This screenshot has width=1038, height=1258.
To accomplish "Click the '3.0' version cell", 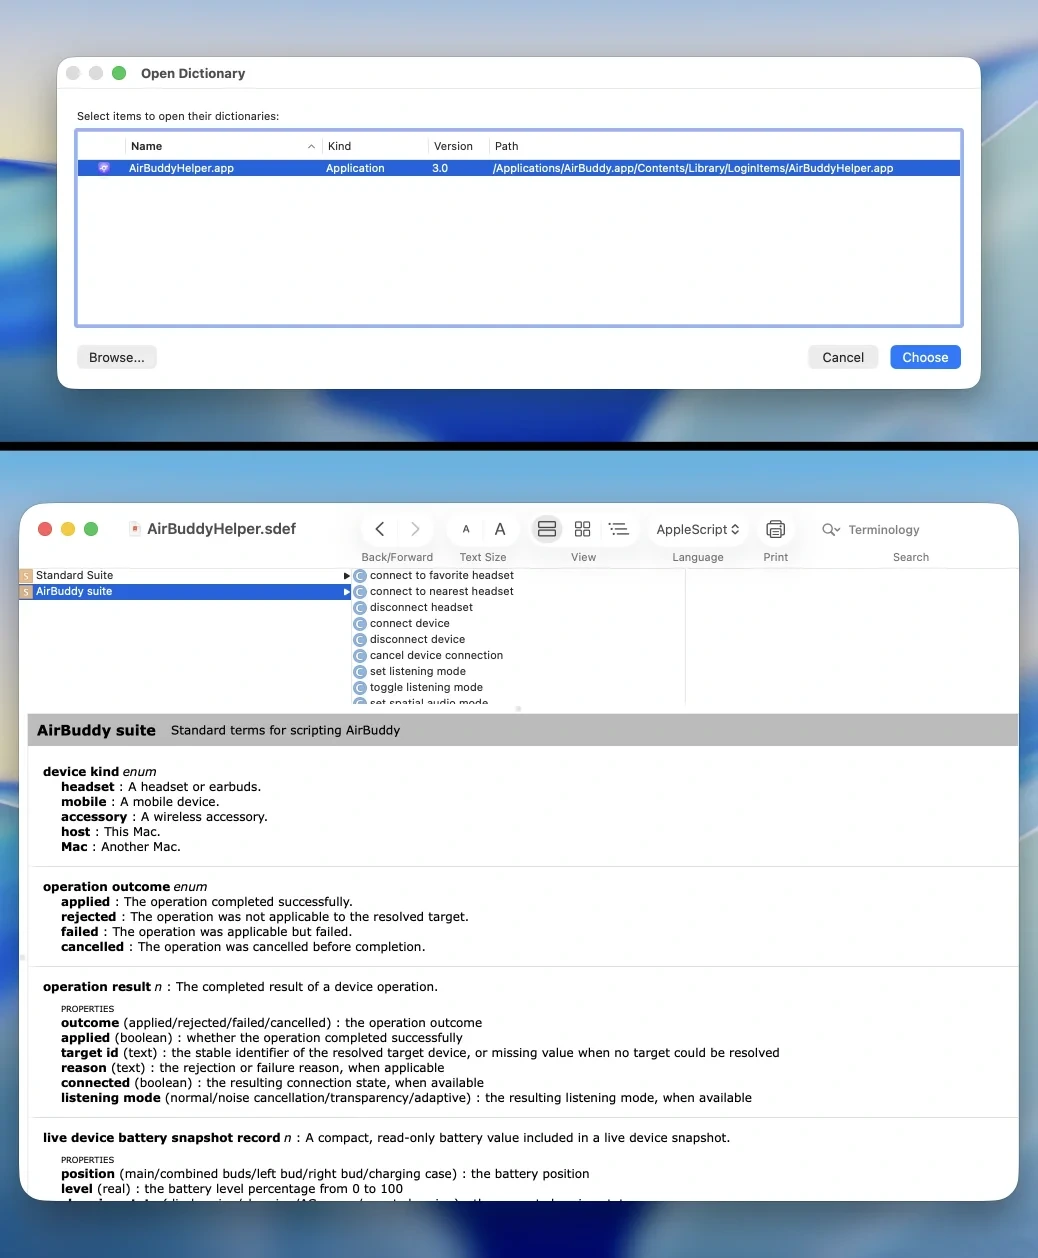I will pos(440,168).
